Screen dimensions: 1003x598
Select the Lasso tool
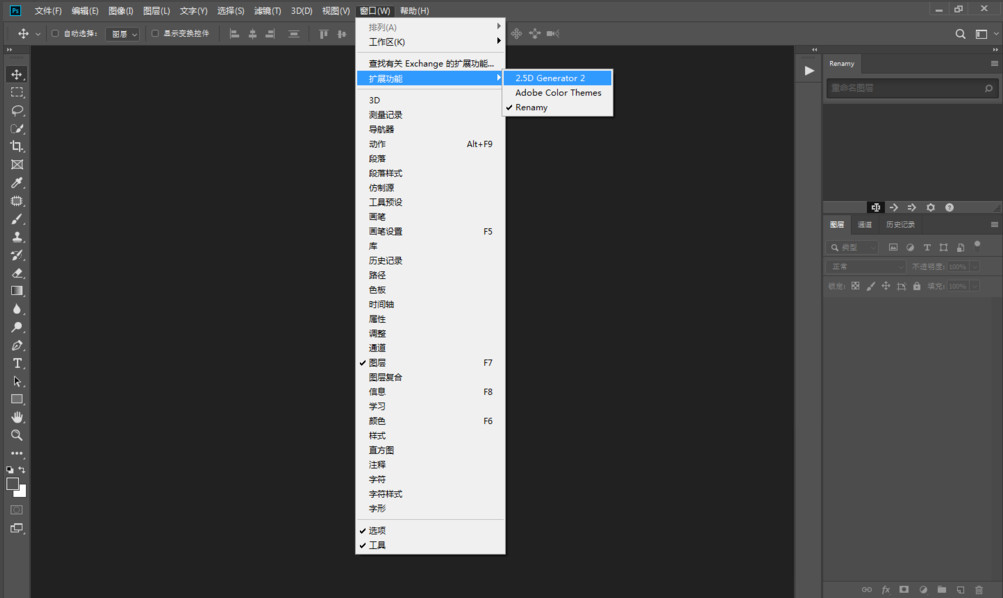coord(17,110)
